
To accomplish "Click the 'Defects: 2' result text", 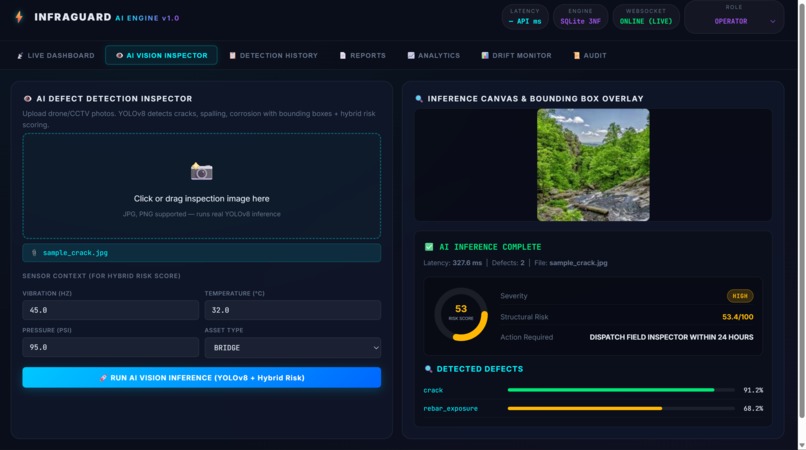I will (508, 263).
